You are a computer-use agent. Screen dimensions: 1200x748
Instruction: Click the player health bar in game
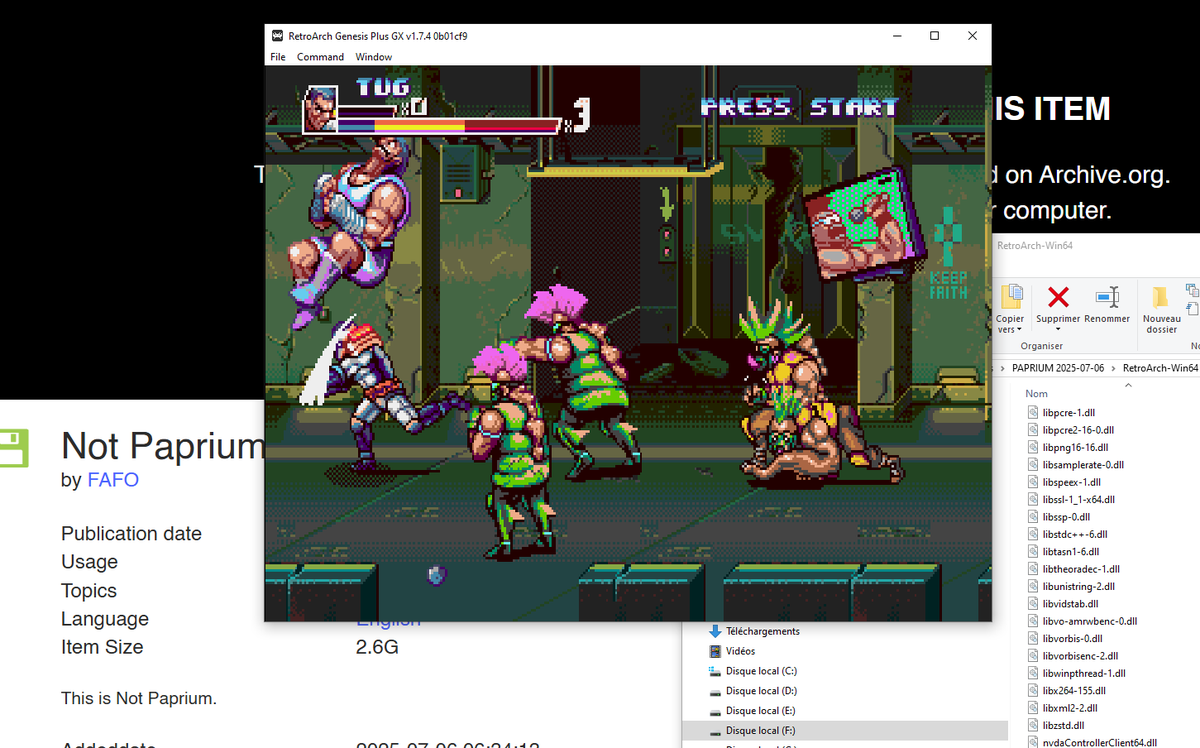pyautogui.click(x=448, y=126)
